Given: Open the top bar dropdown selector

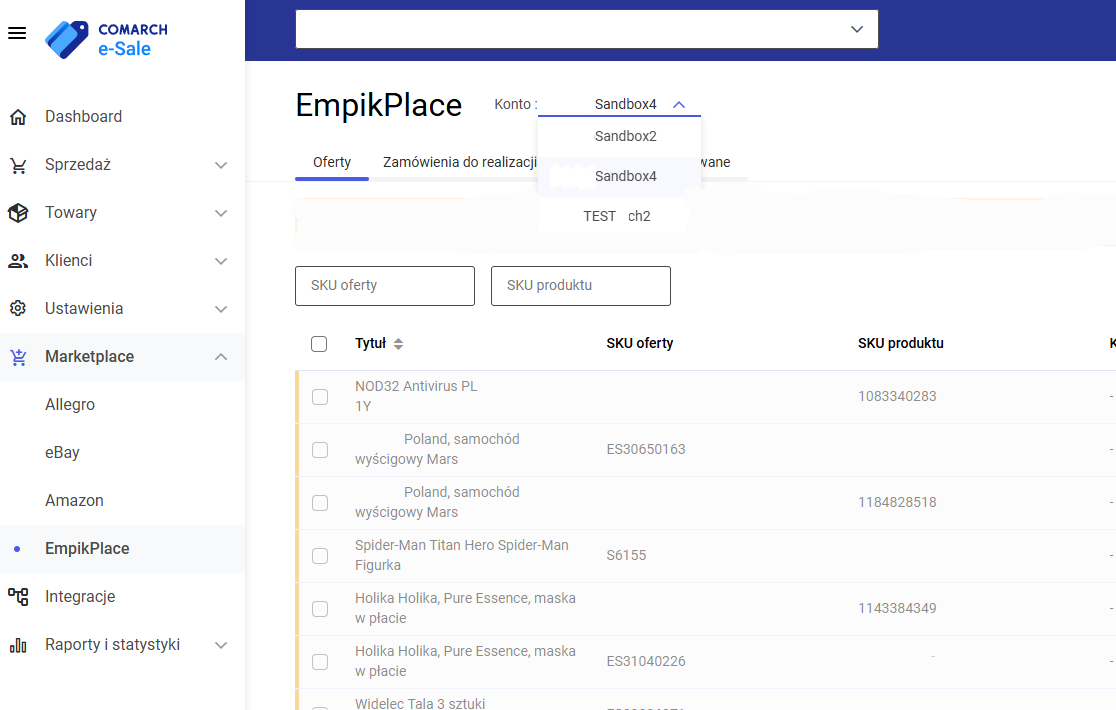Looking at the screenshot, I should click(586, 29).
